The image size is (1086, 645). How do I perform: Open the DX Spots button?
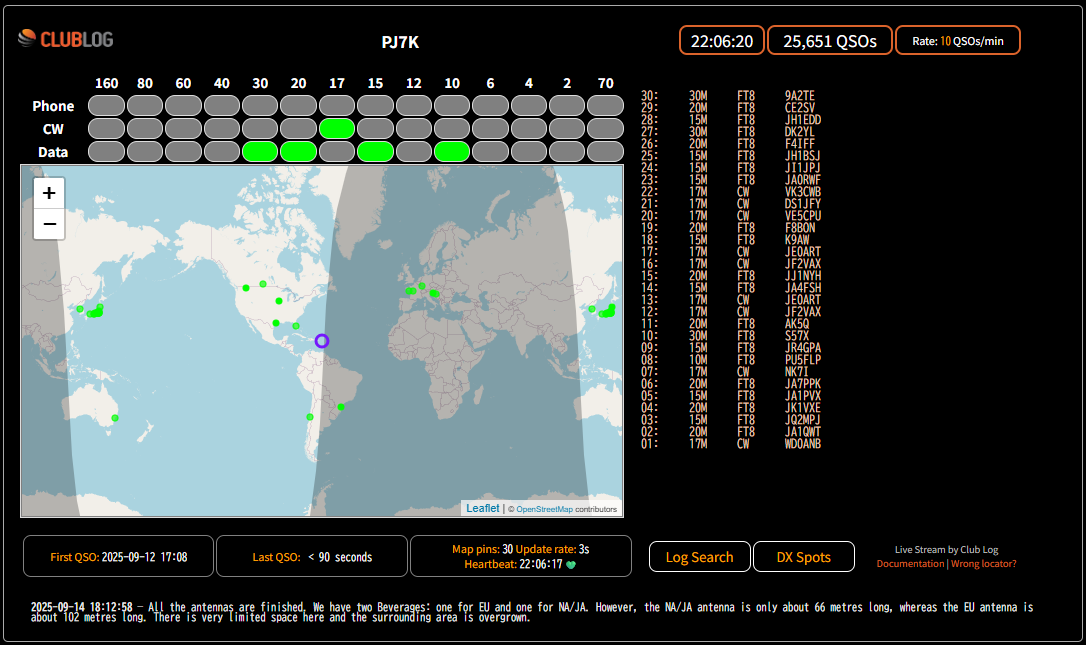[x=803, y=557]
